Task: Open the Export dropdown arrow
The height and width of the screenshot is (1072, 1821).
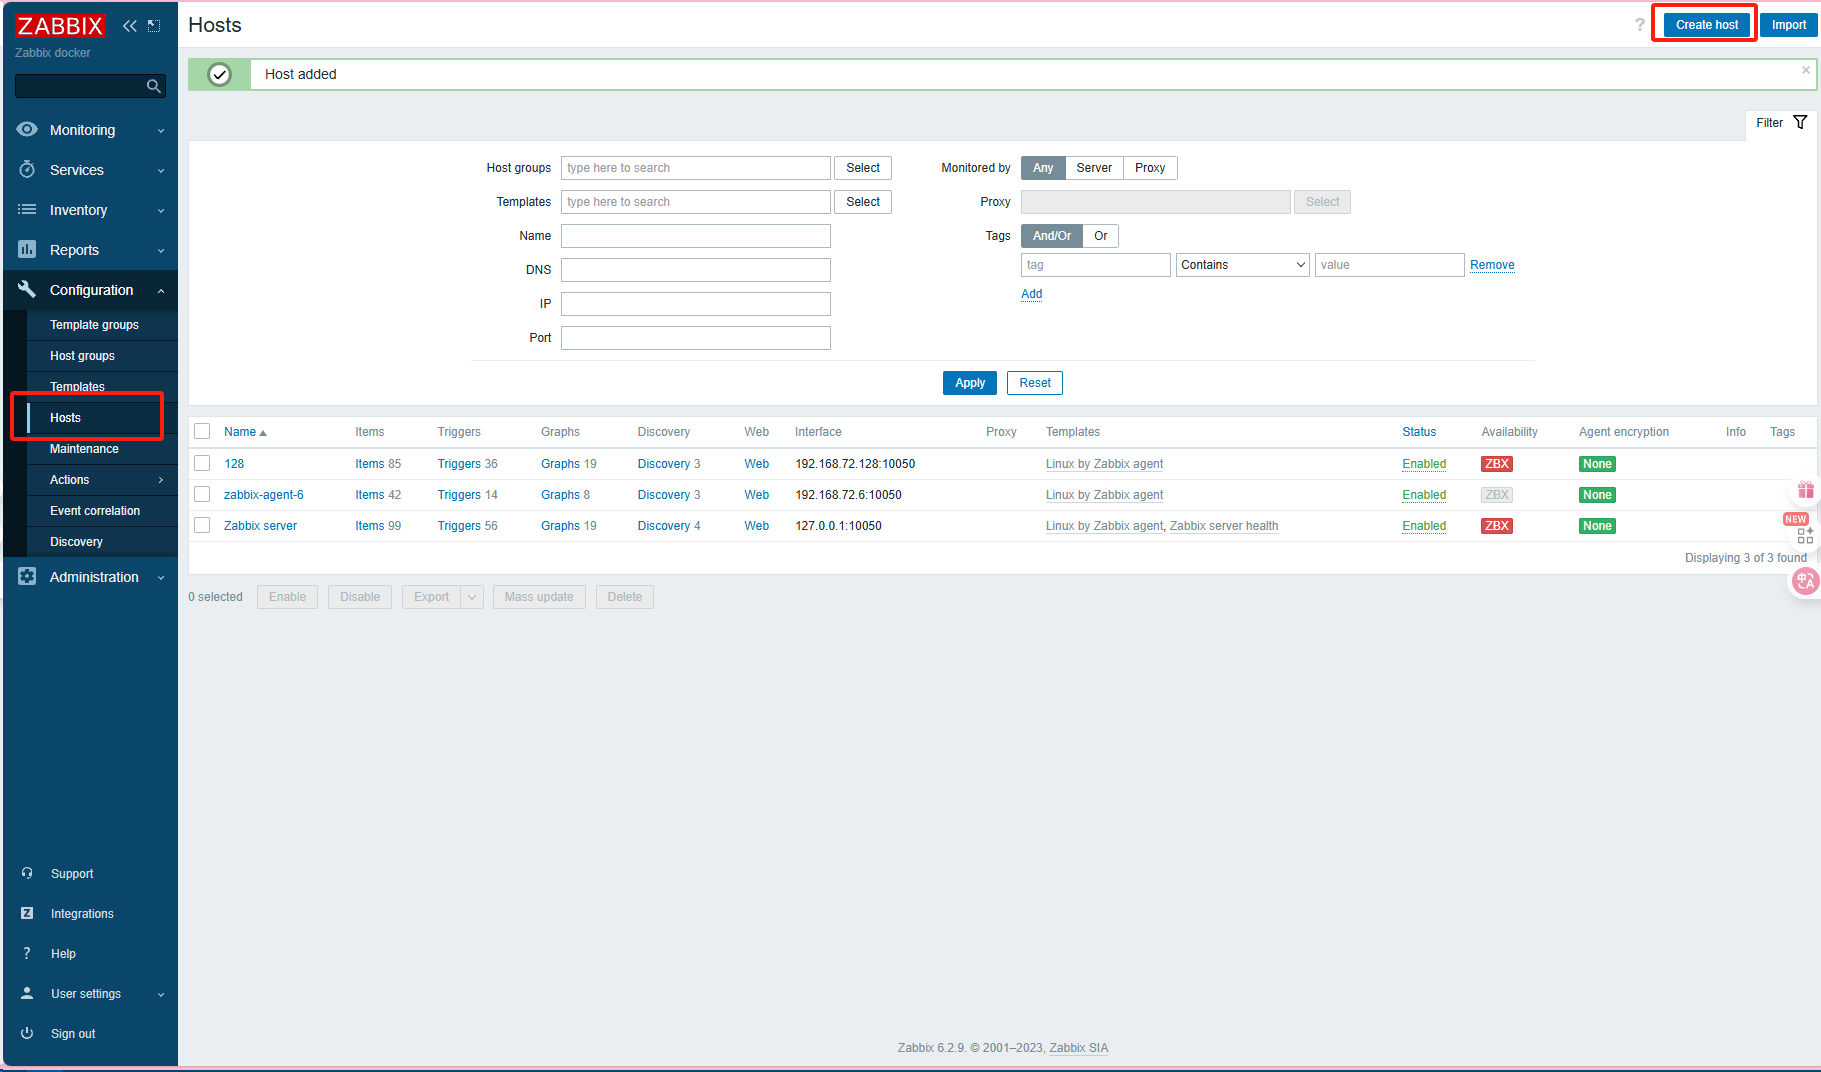Action: (x=472, y=597)
